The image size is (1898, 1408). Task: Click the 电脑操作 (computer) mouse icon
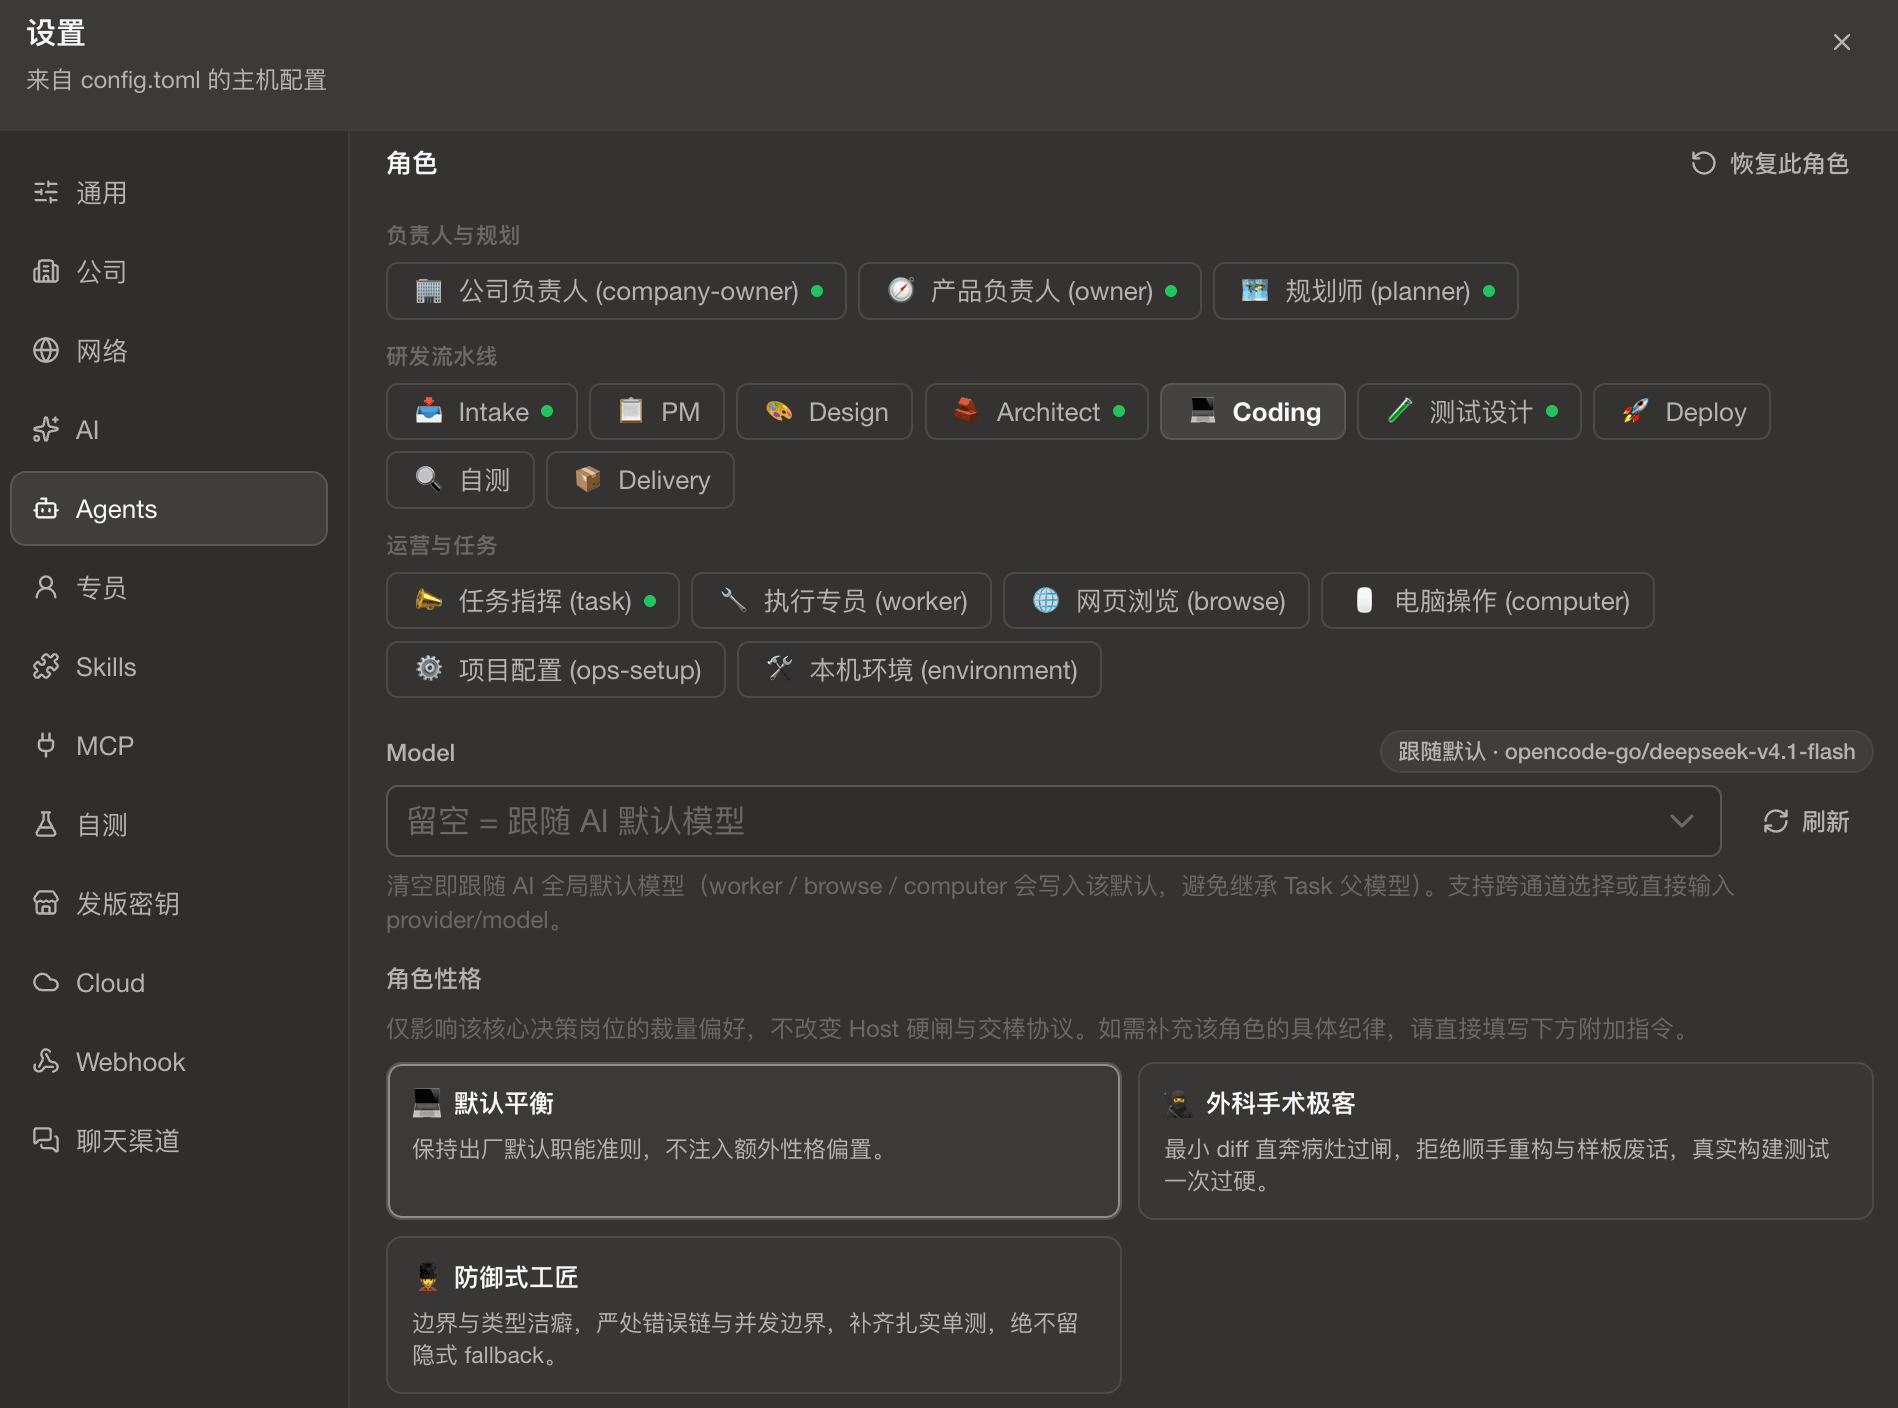click(x=1364, y=600)
